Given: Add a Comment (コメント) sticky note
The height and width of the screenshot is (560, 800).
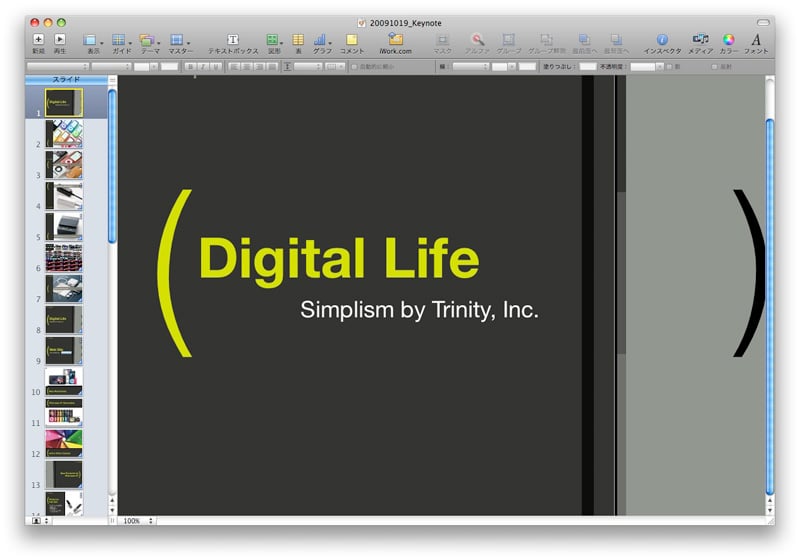Looking at the screenshot, I should (352, 40).
